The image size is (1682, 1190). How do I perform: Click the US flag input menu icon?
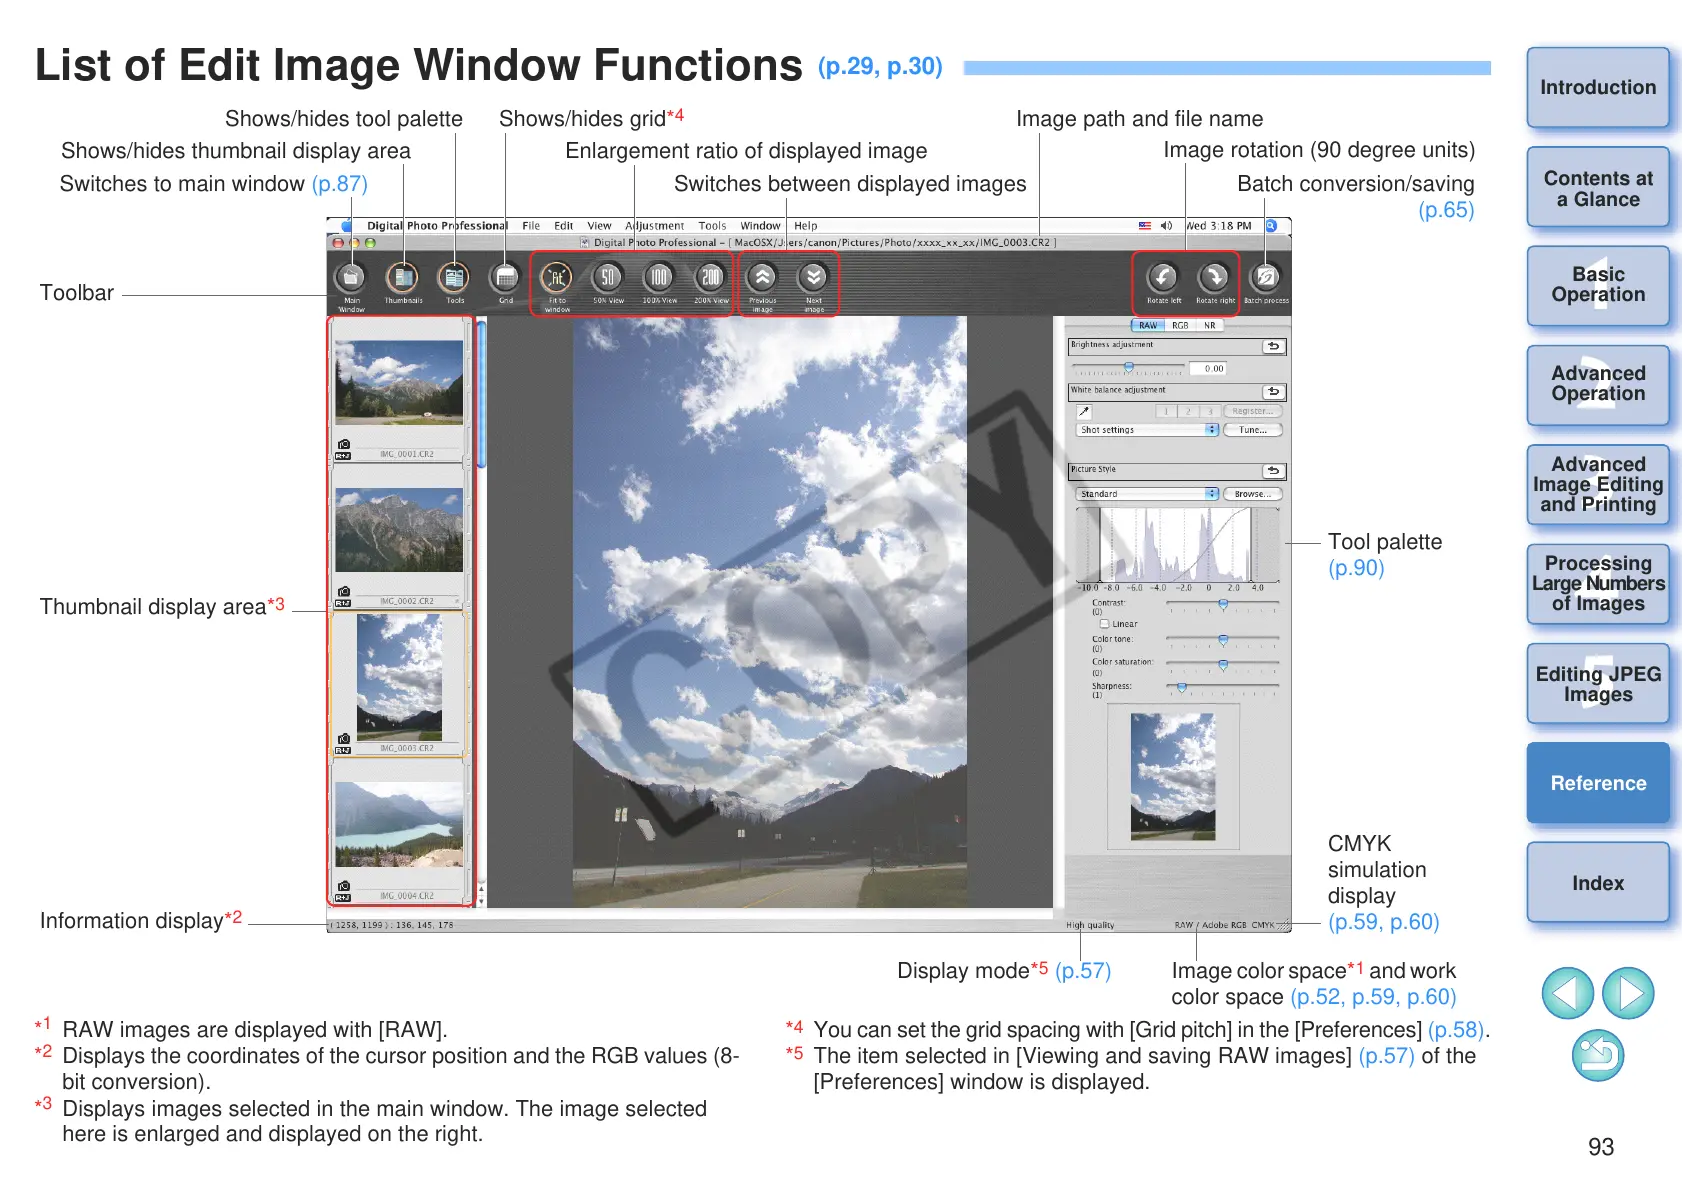coord(1145,226)
